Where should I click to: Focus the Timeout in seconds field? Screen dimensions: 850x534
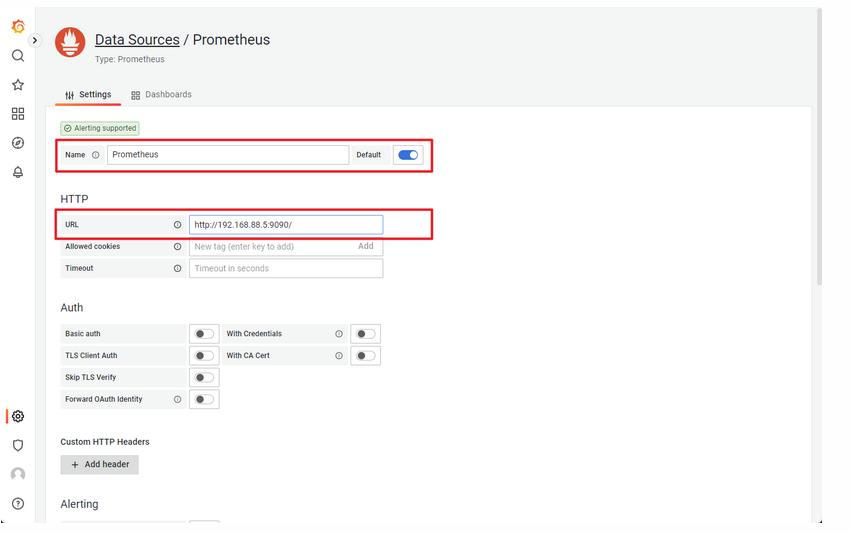(286, 268)
